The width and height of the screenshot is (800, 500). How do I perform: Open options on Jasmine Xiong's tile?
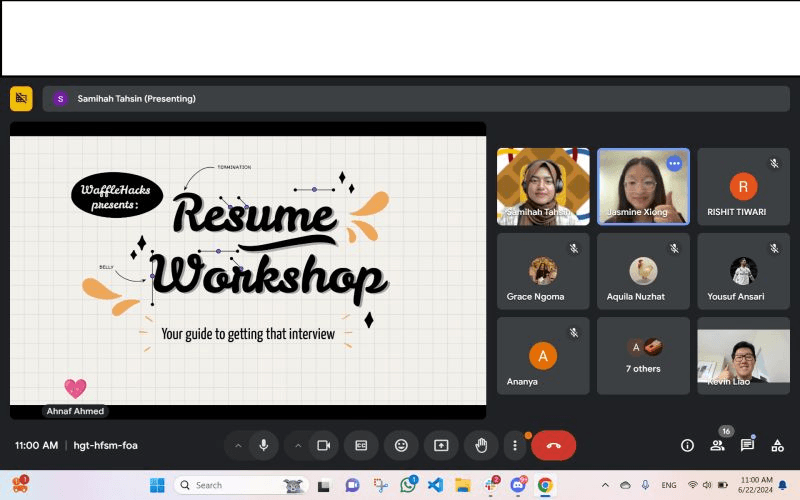(674, 163)
